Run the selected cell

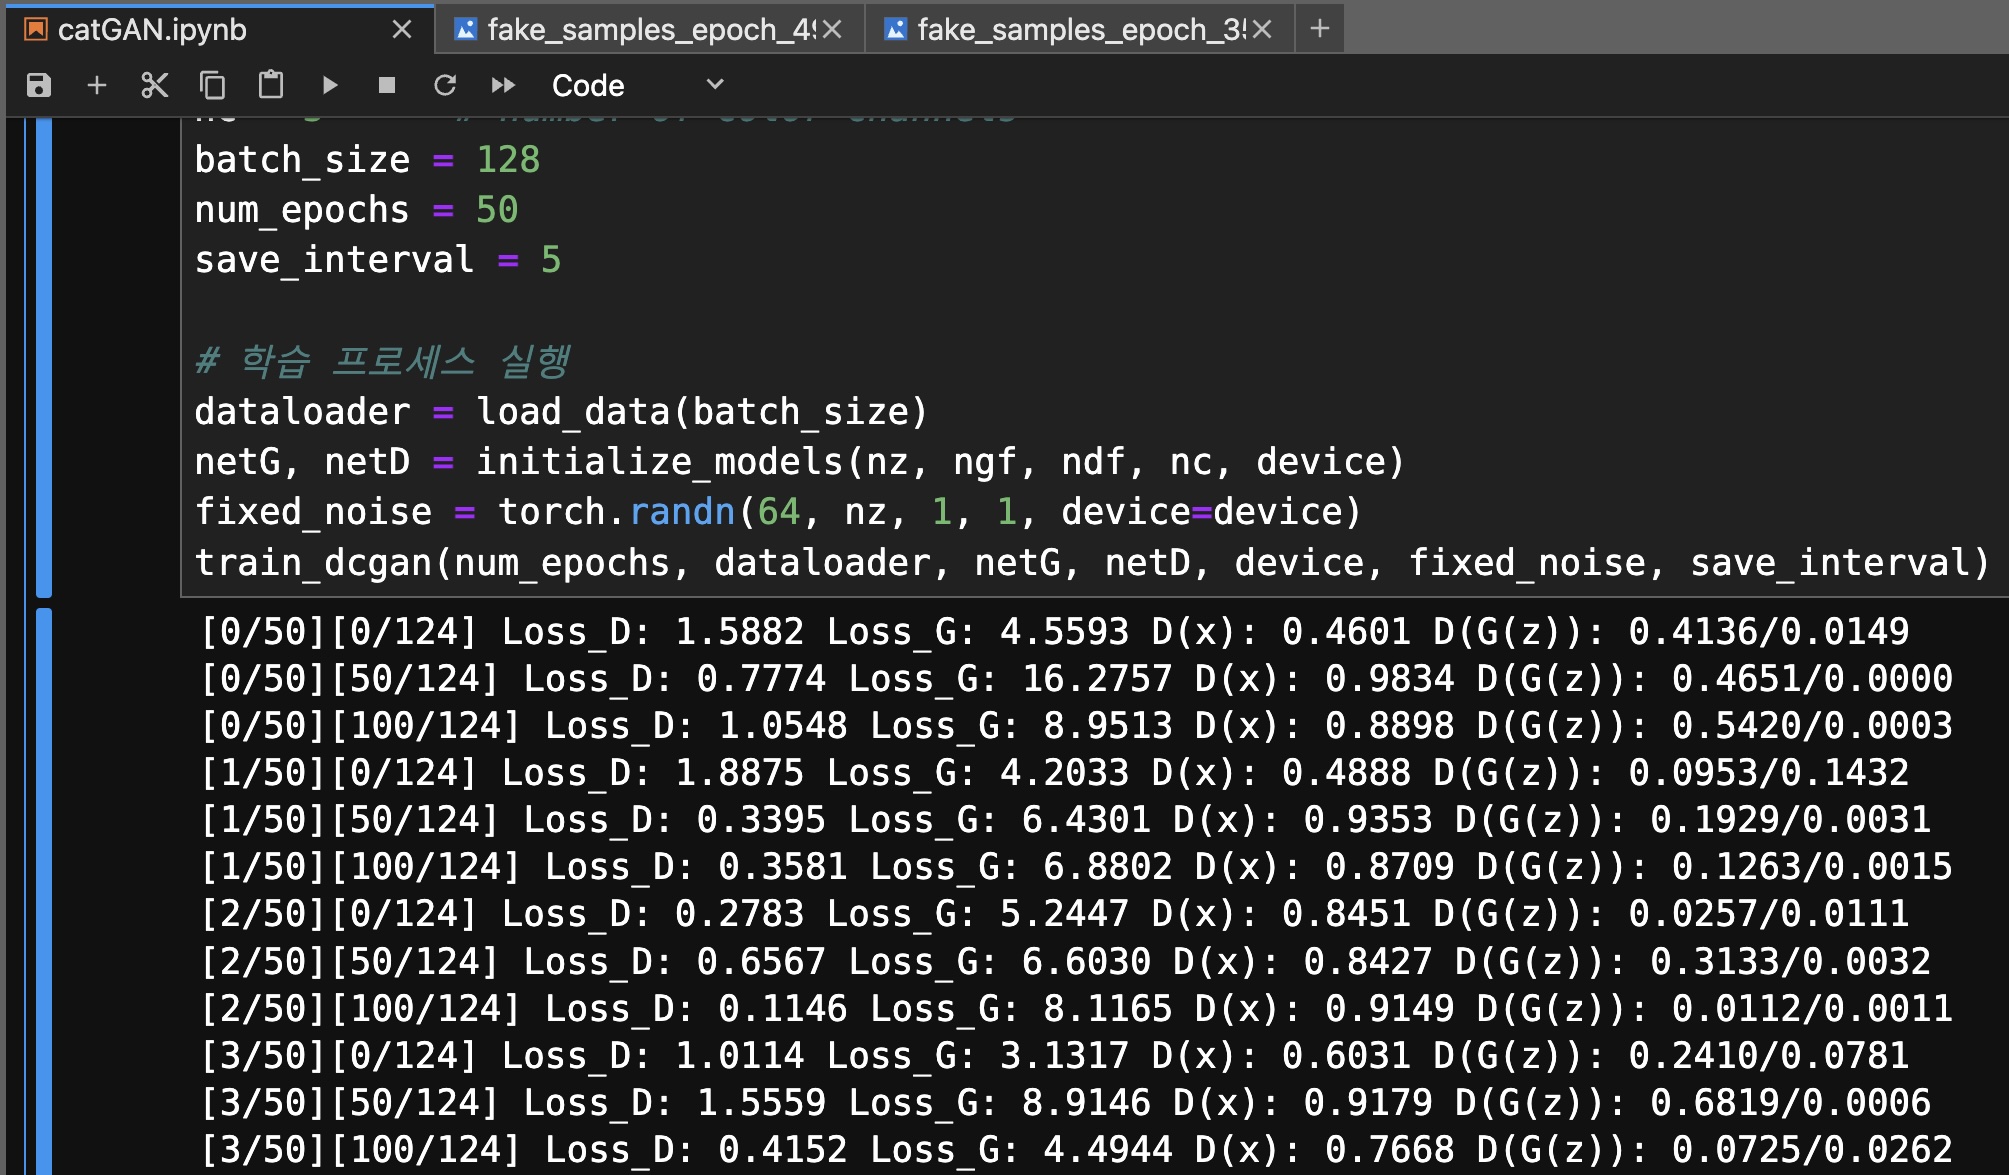click(x=329, y=86)
